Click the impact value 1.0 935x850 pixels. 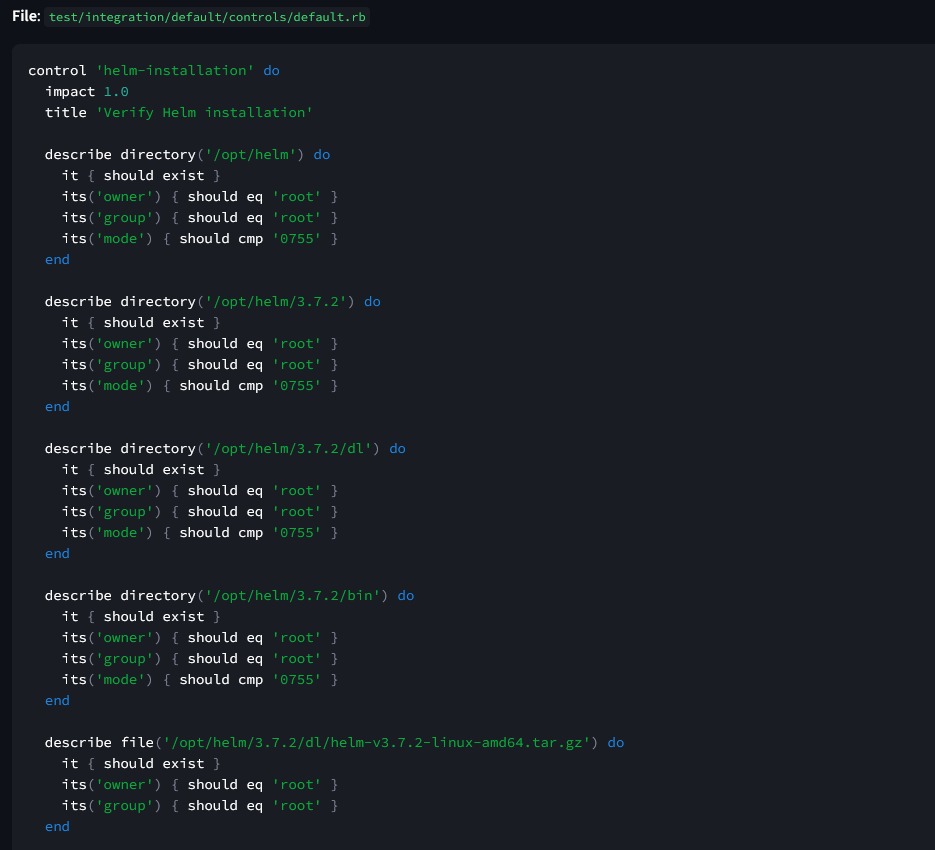click(116, 92)
